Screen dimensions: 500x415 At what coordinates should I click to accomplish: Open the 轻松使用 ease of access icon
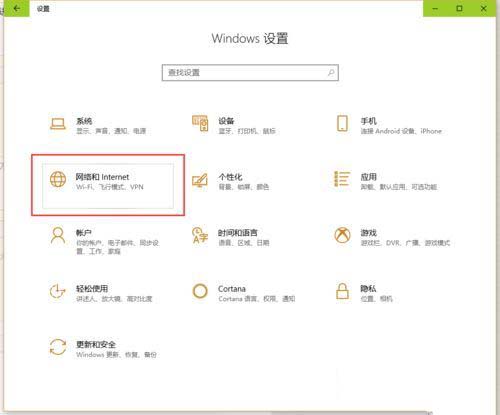coord(57,292)
